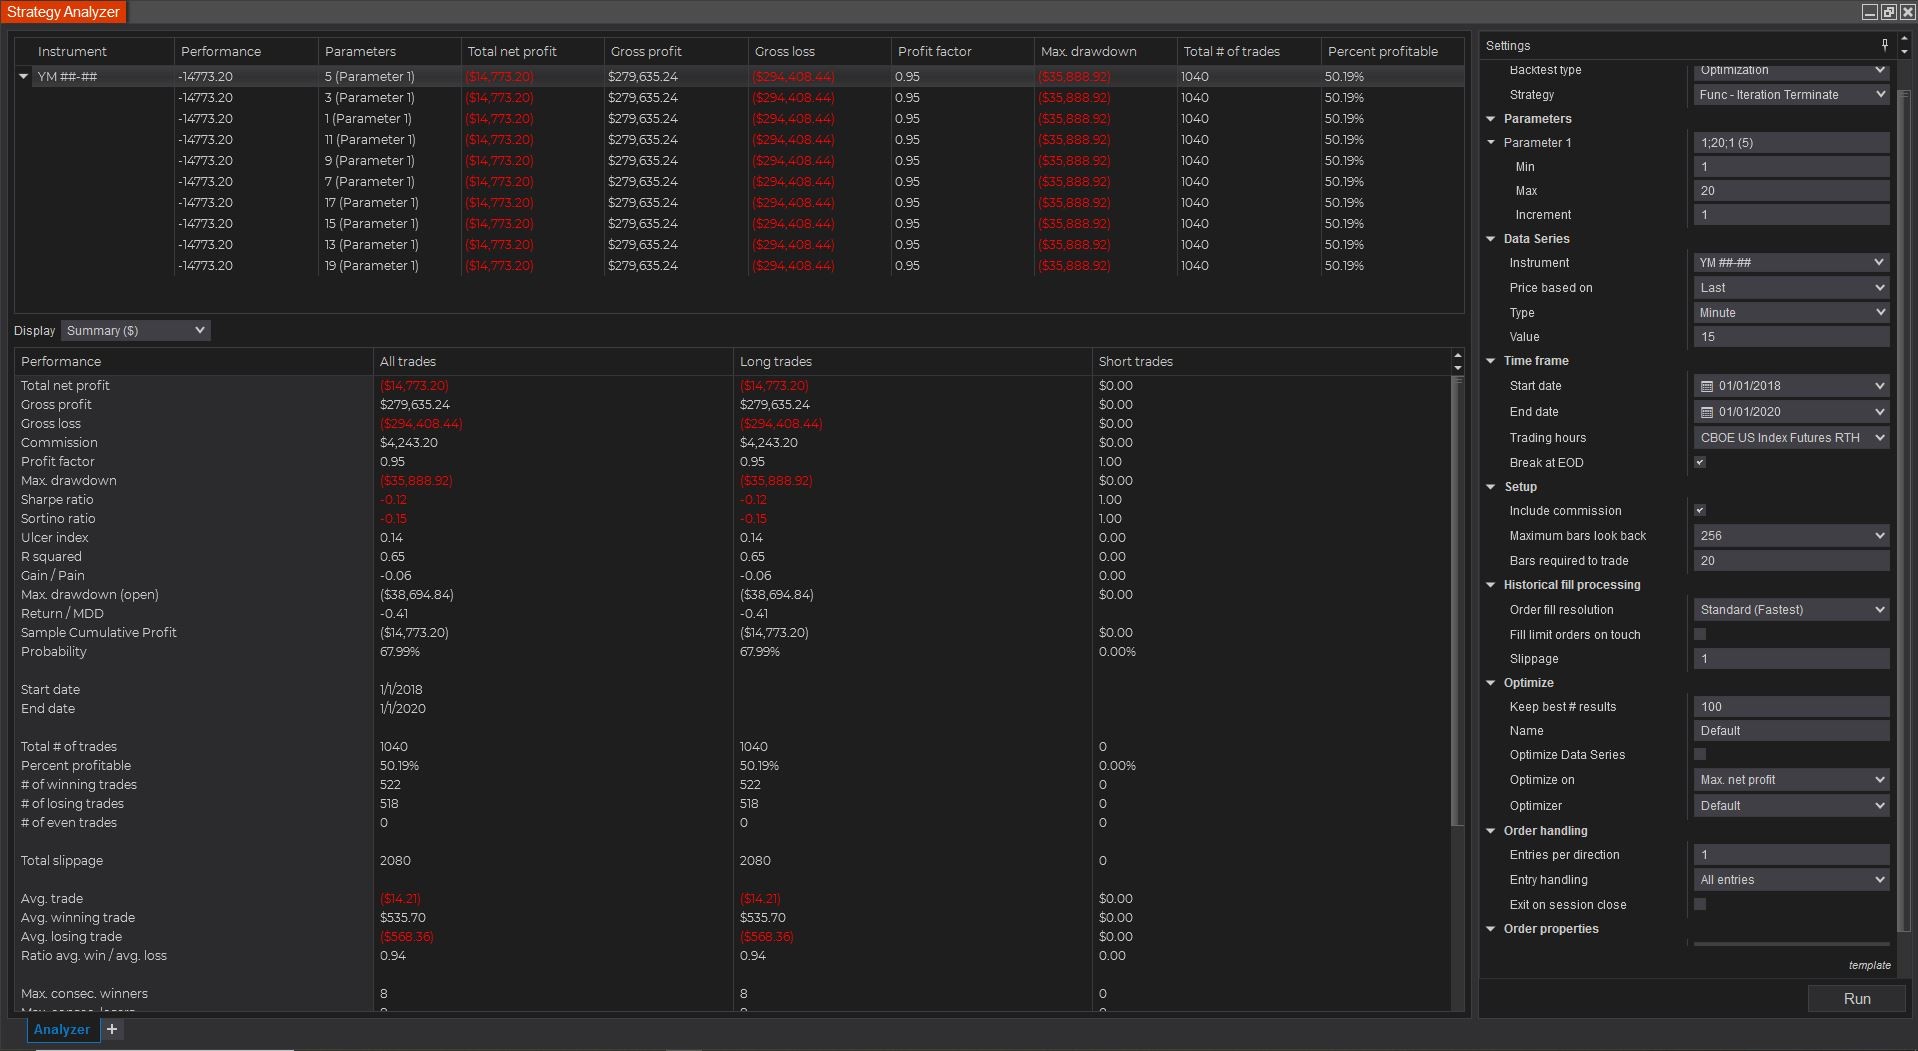Sort by the Total # of trades column
Screen dimensions: 1918x1051
point(1248,51)
